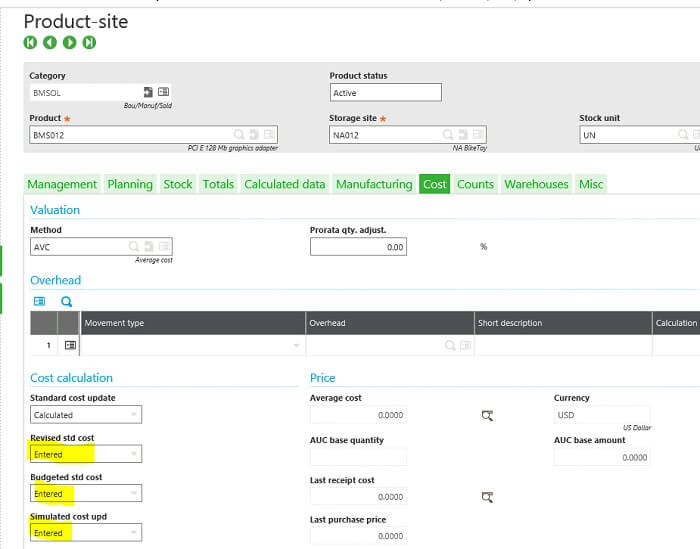Open Movement type dropdown in row 1

(296, 345)
